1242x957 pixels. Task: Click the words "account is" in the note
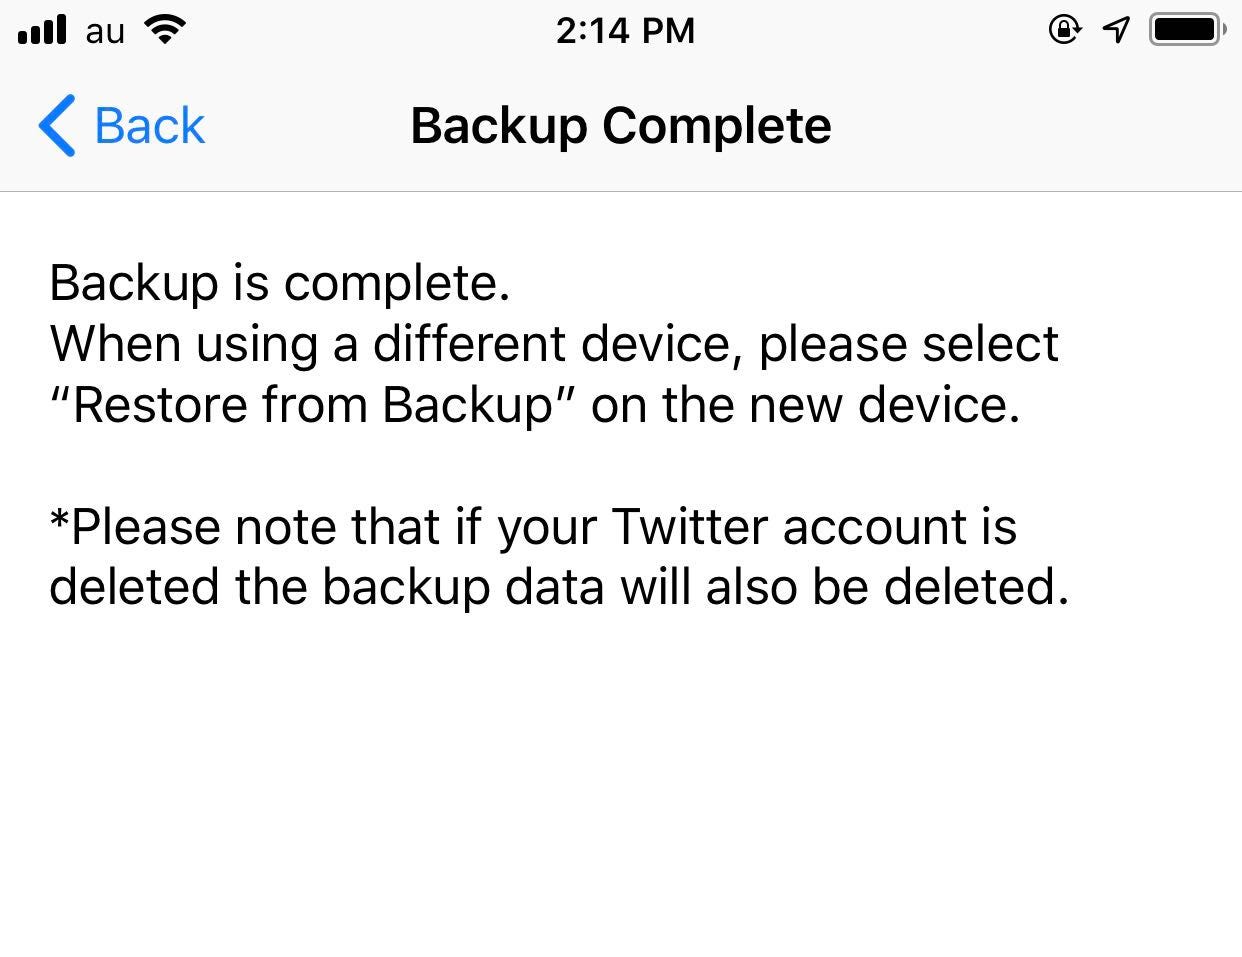[899, 527]
